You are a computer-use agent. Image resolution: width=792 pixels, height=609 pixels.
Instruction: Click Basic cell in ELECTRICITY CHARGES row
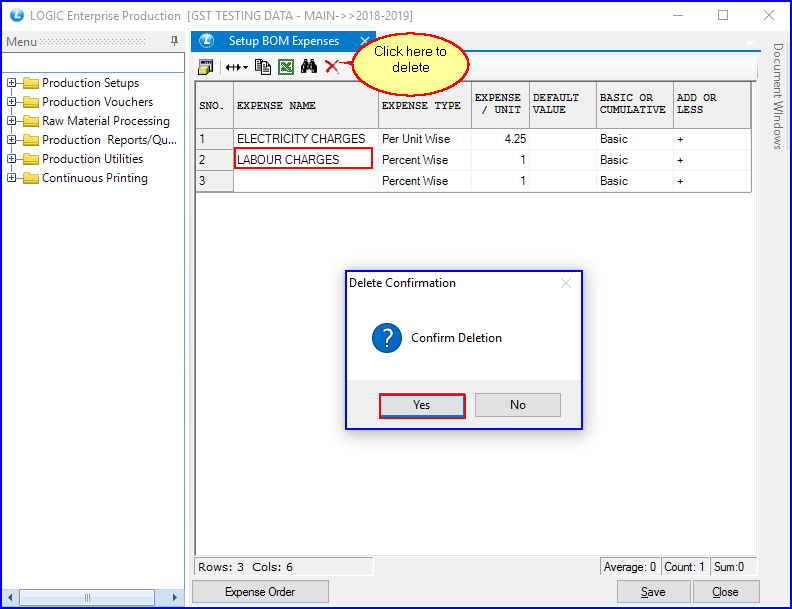(x=634, y=139)
